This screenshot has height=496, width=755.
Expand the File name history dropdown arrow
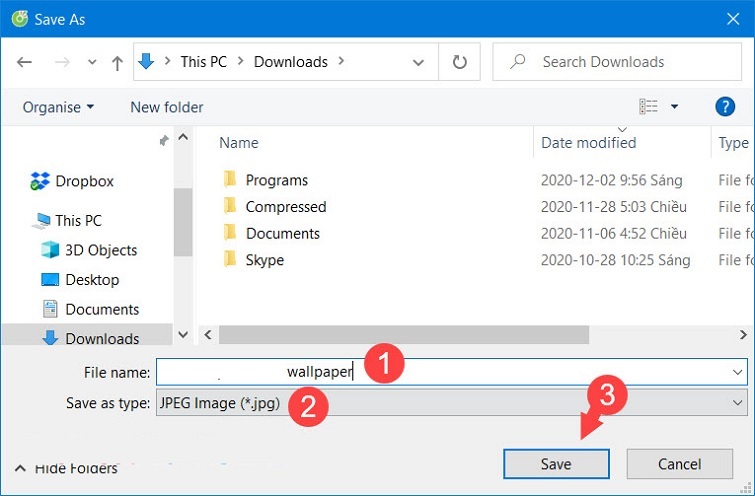click(x=738, y=372)
